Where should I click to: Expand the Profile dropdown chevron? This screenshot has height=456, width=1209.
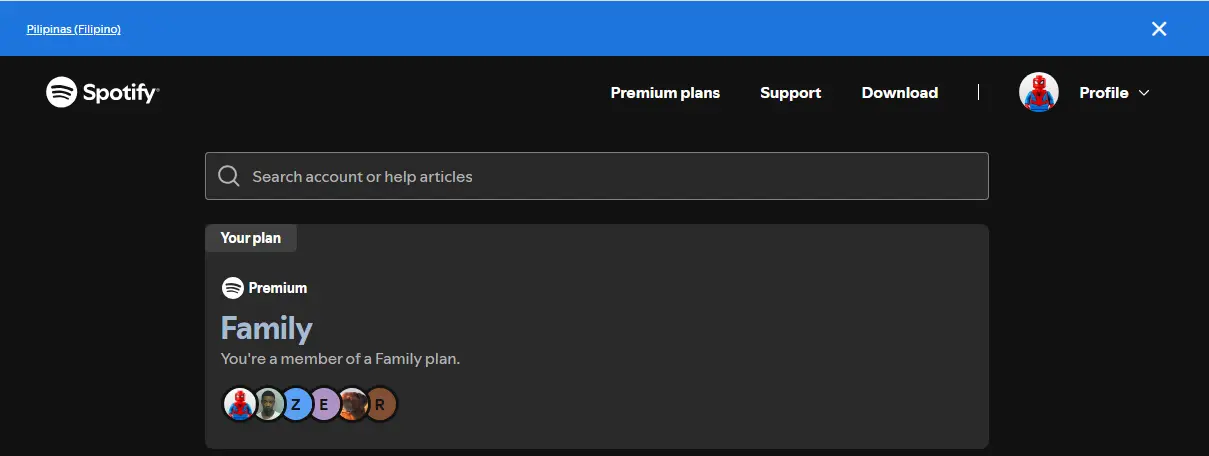point(1144,93)
